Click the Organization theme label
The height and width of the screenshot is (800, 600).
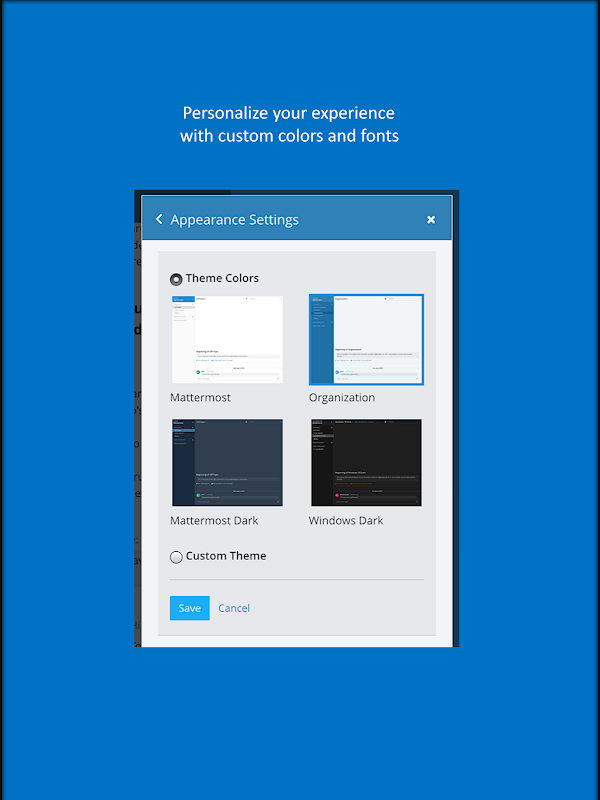[342, 397]
